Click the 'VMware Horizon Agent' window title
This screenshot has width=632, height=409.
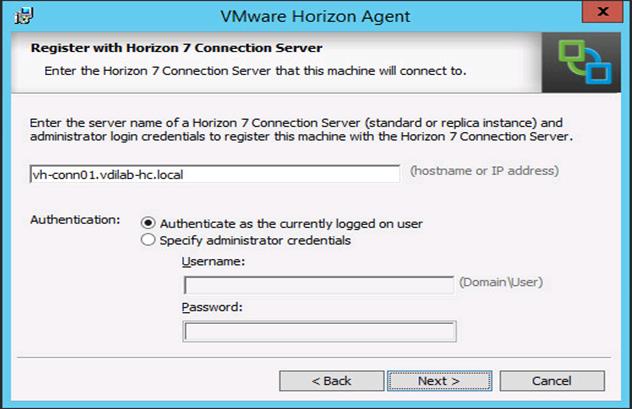pos(315,17)
